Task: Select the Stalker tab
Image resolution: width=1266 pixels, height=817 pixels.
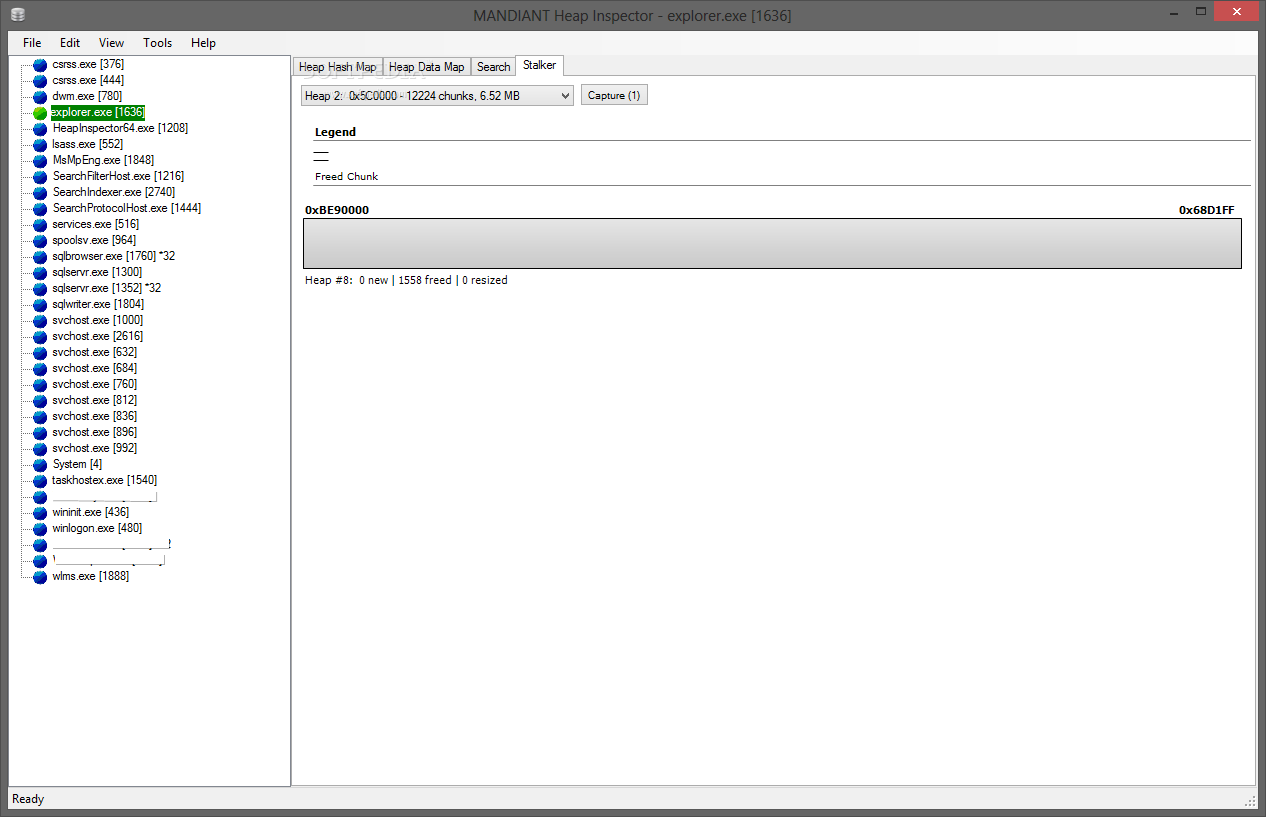Action: coord(539,65)
